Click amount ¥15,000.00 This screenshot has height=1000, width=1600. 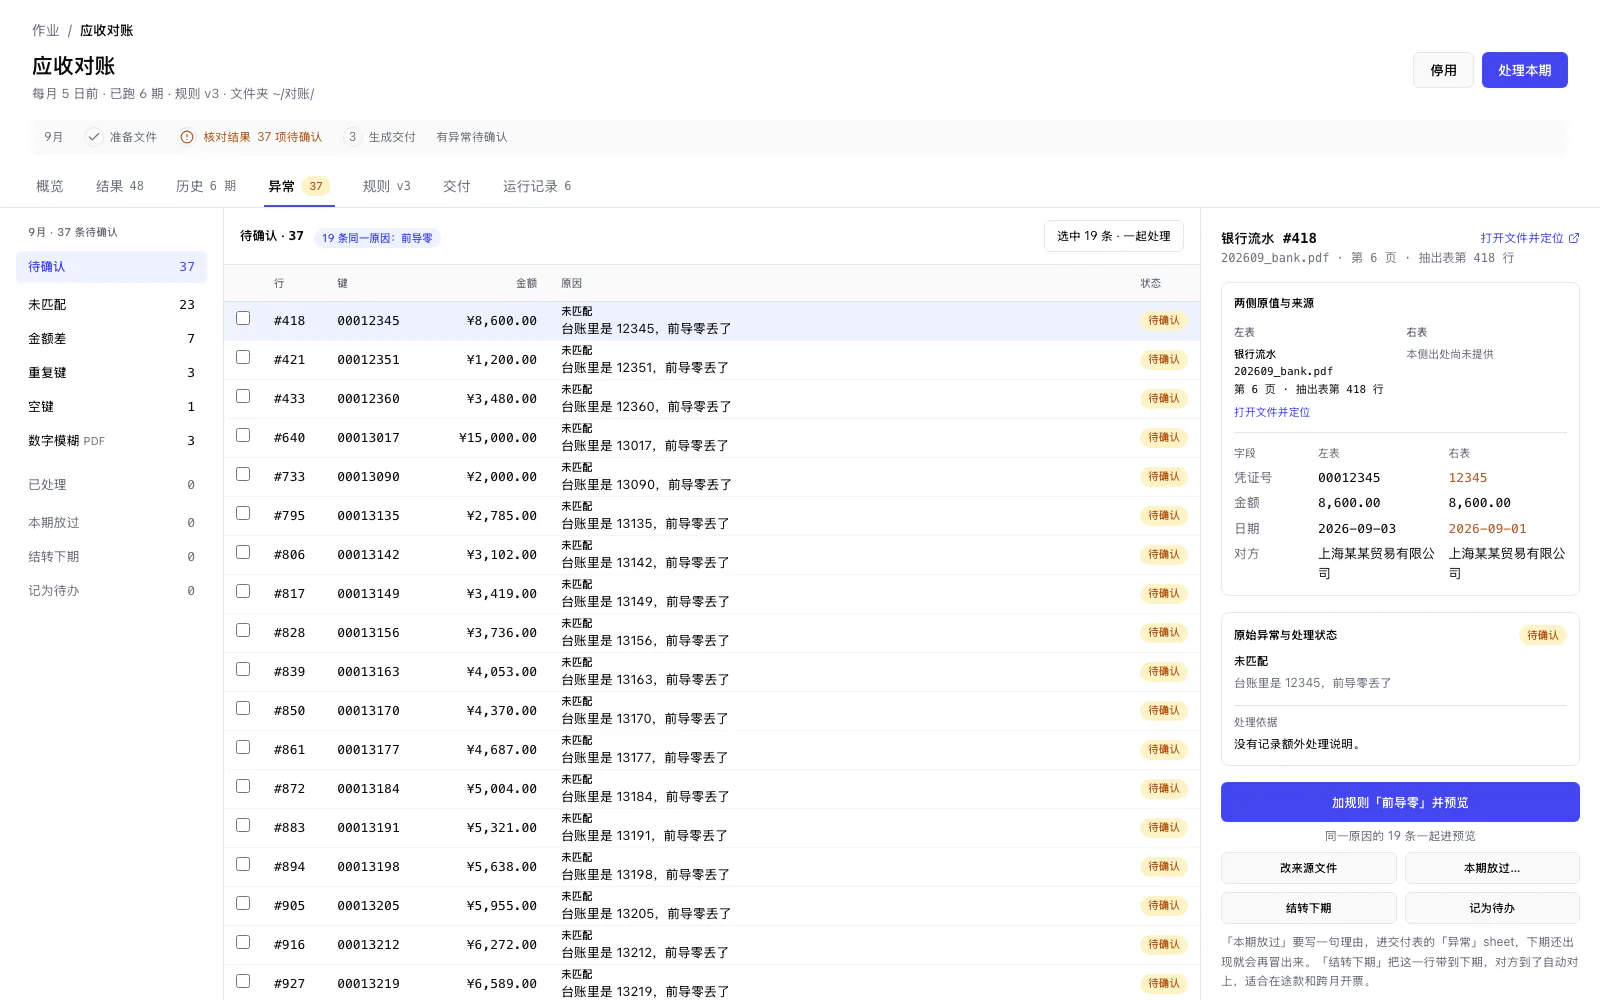[x=498, y=437]
